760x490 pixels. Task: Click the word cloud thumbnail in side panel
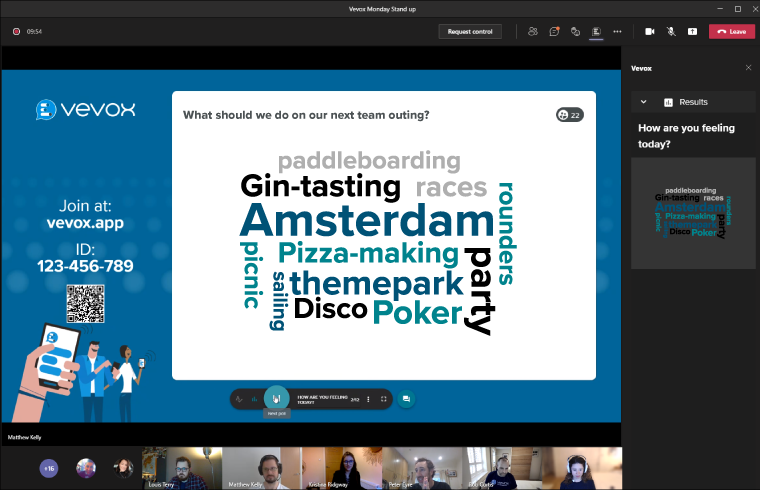pos(693,212)
